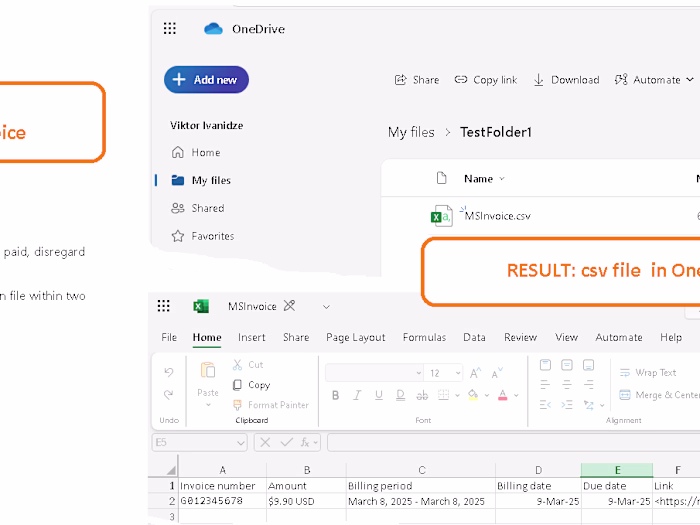Expand the Paste options arrow
700x525 pixels.
pyautogui.click(x=208, y=405)
